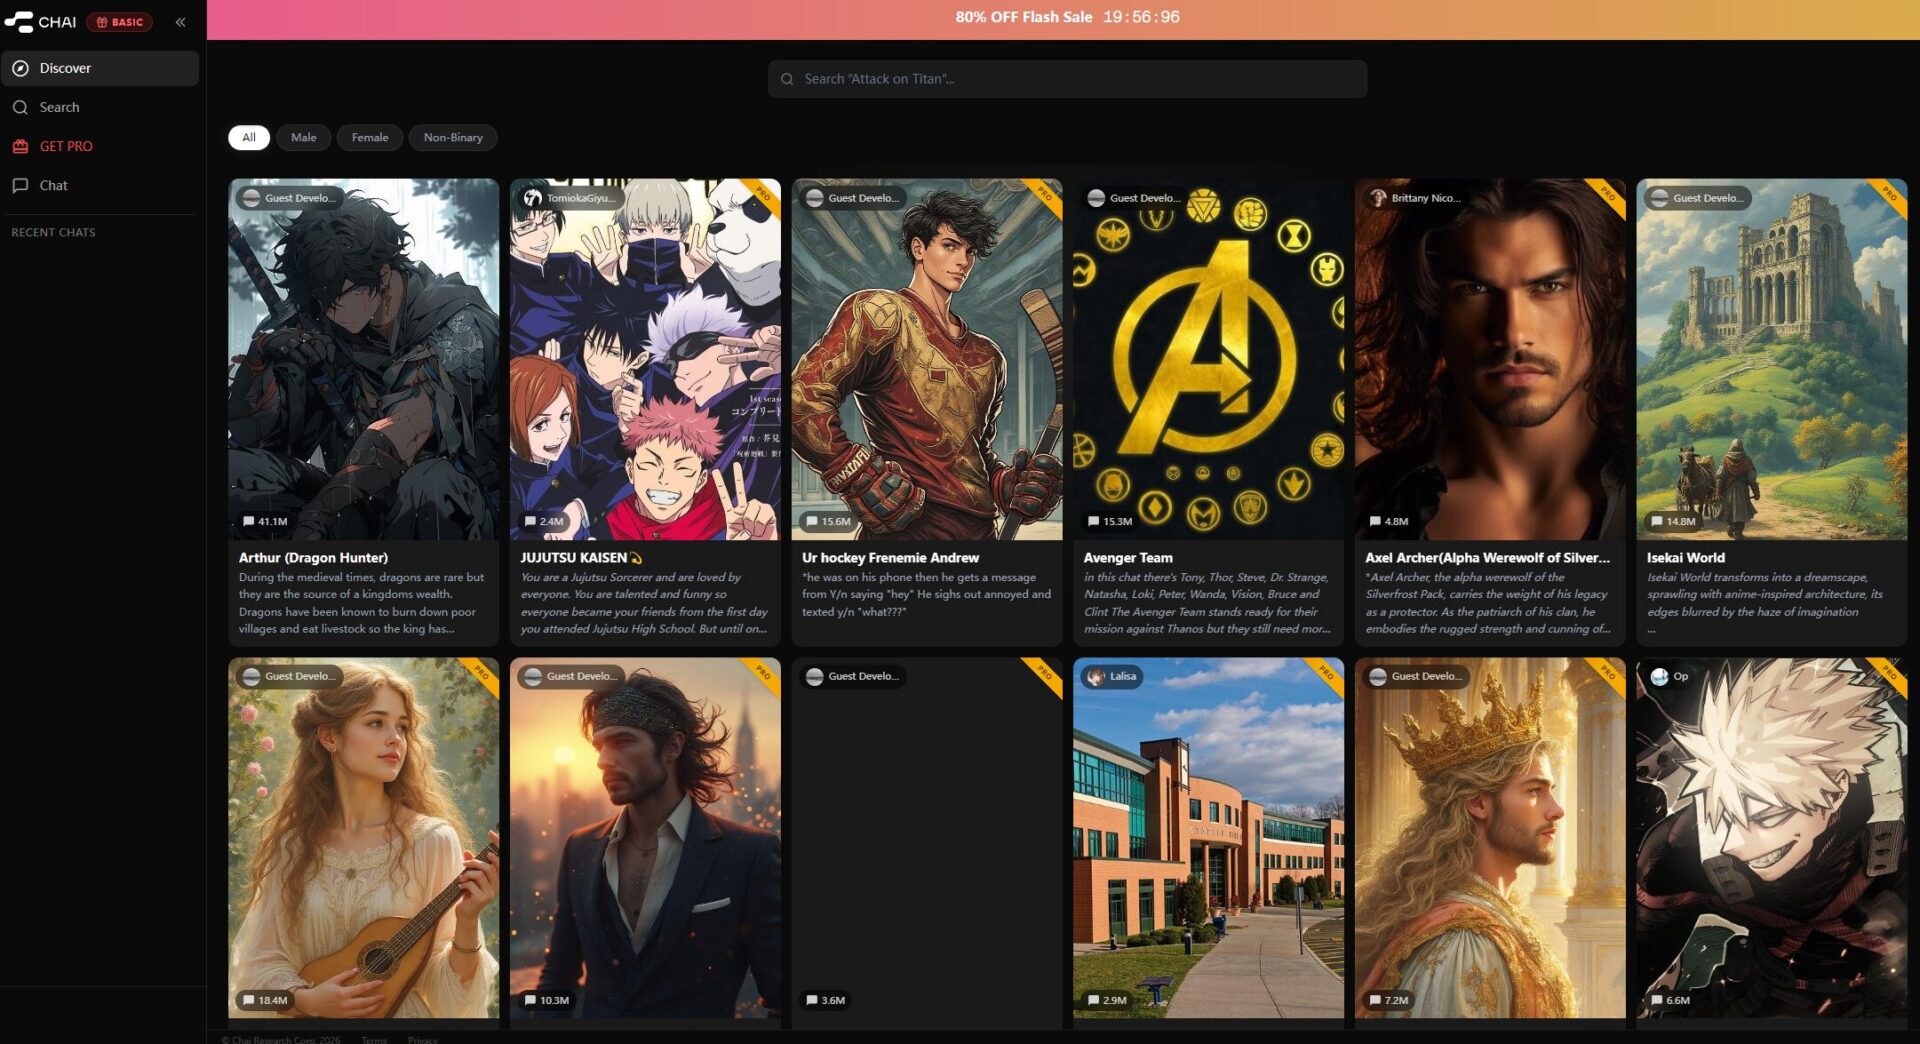Click the Axel Archer(Alpha Werewolf) title
This screenshot has height=1044, width=1920.
tap(1487, 558)
